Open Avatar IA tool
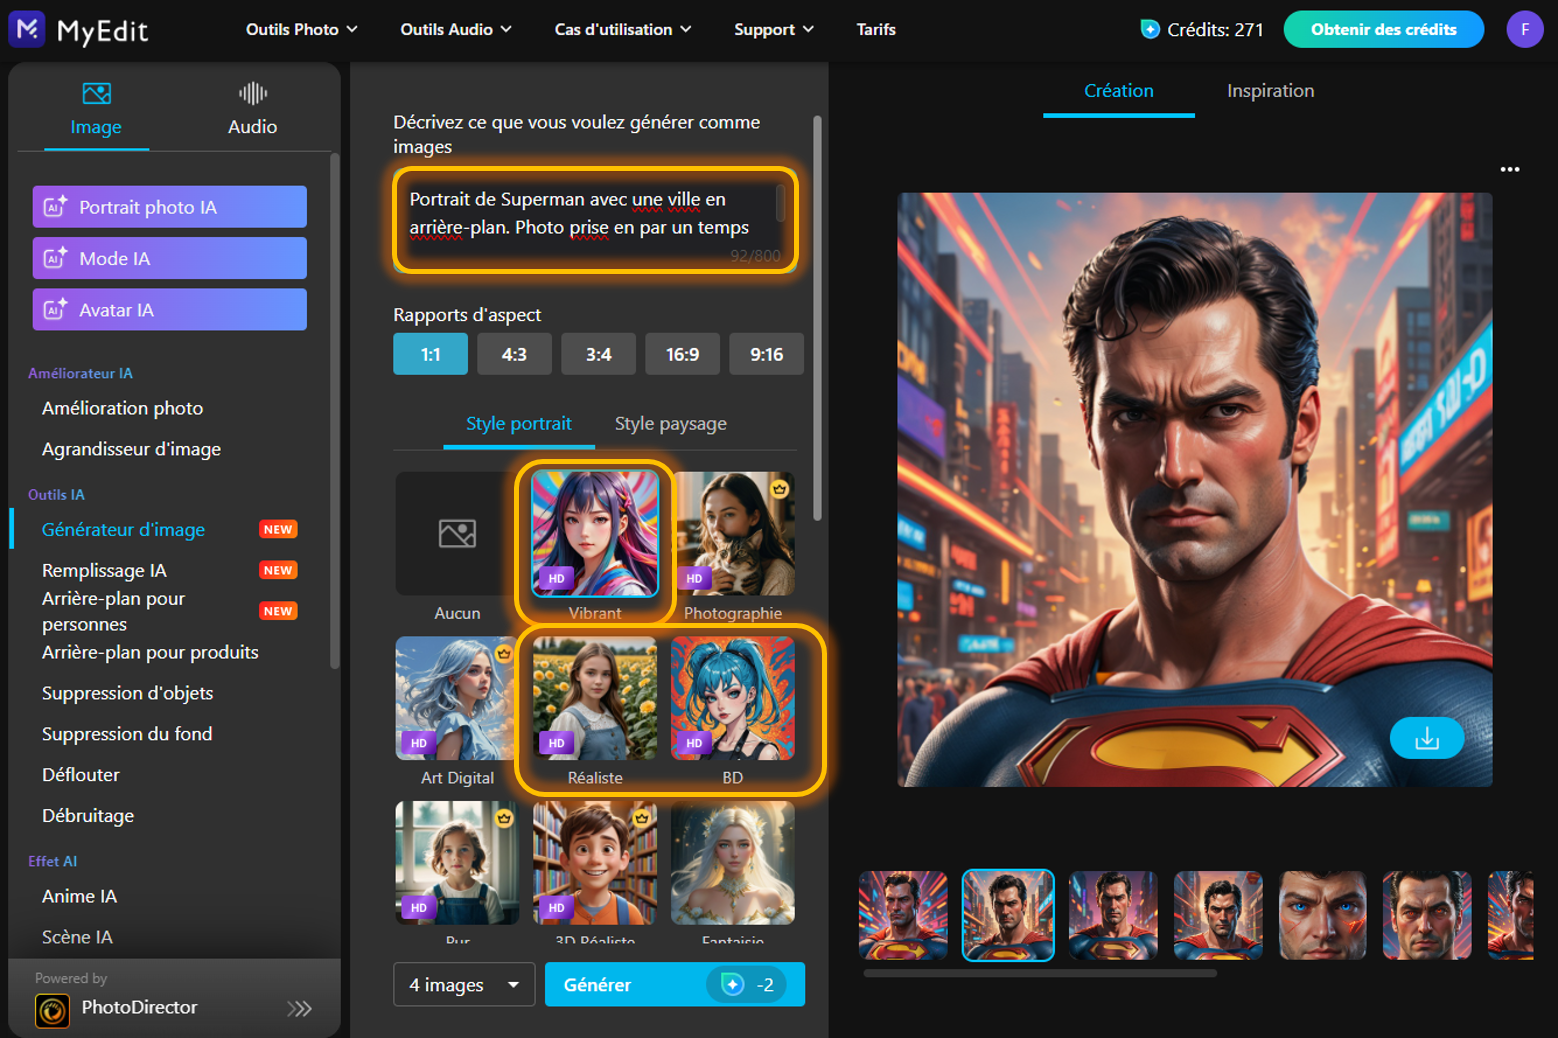 point(169,310)
